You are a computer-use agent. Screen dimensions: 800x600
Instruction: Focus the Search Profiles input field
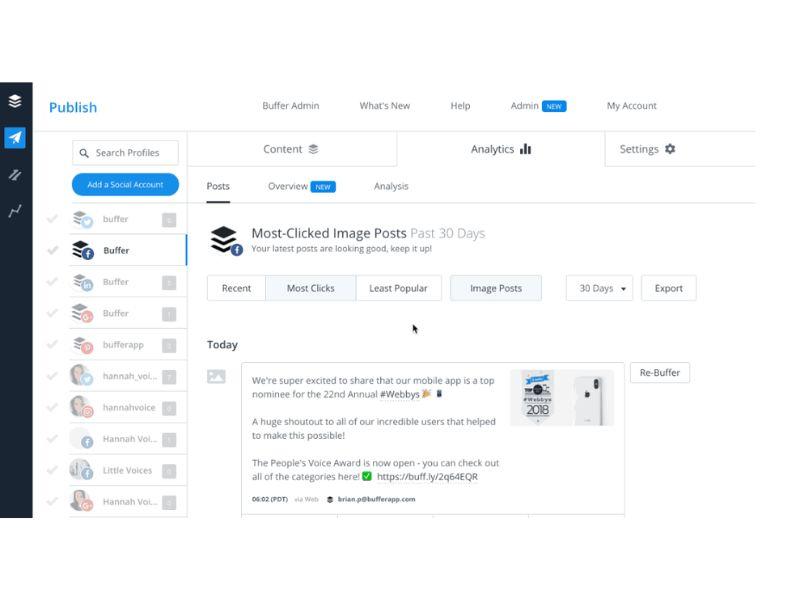[x=126, y=153]
